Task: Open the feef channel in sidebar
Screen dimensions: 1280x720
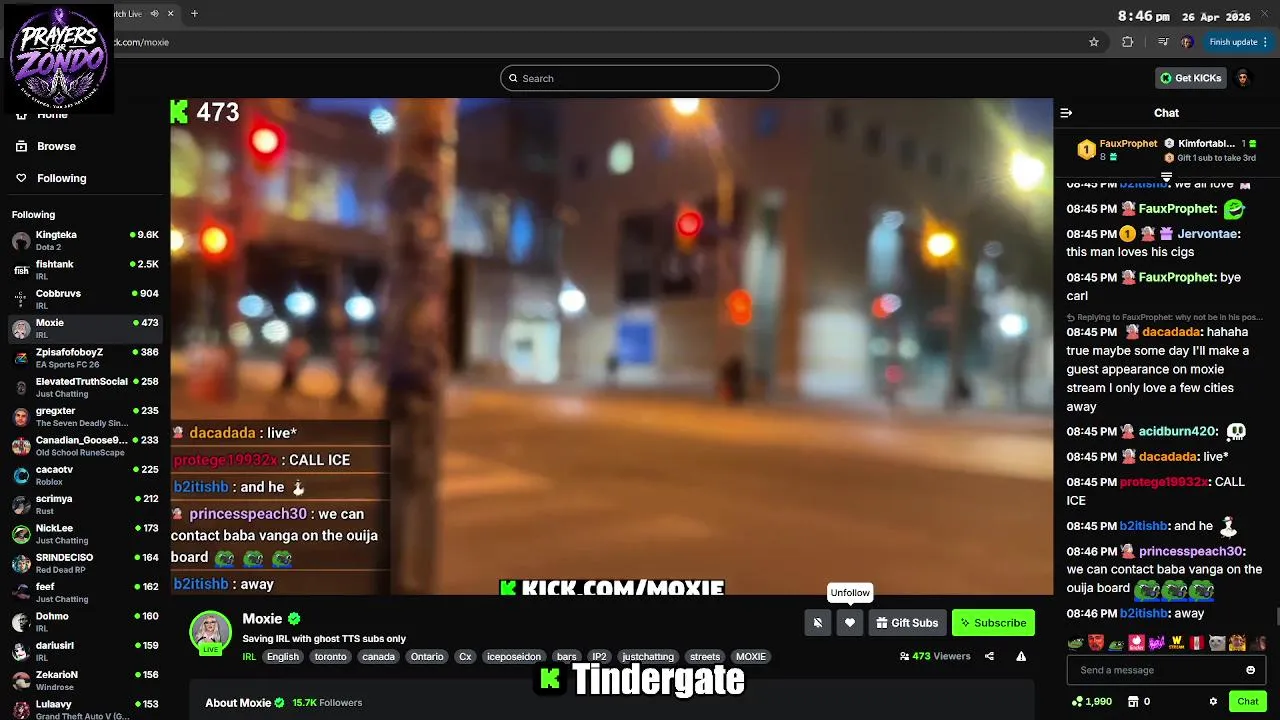Action: point(85,592)
